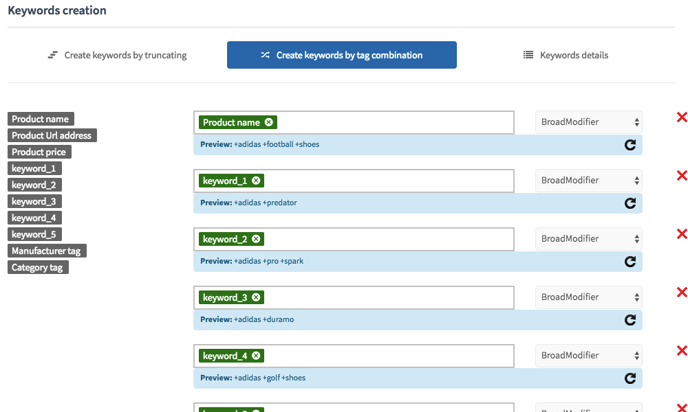Click the Keywords creation heading

point(57,11)
